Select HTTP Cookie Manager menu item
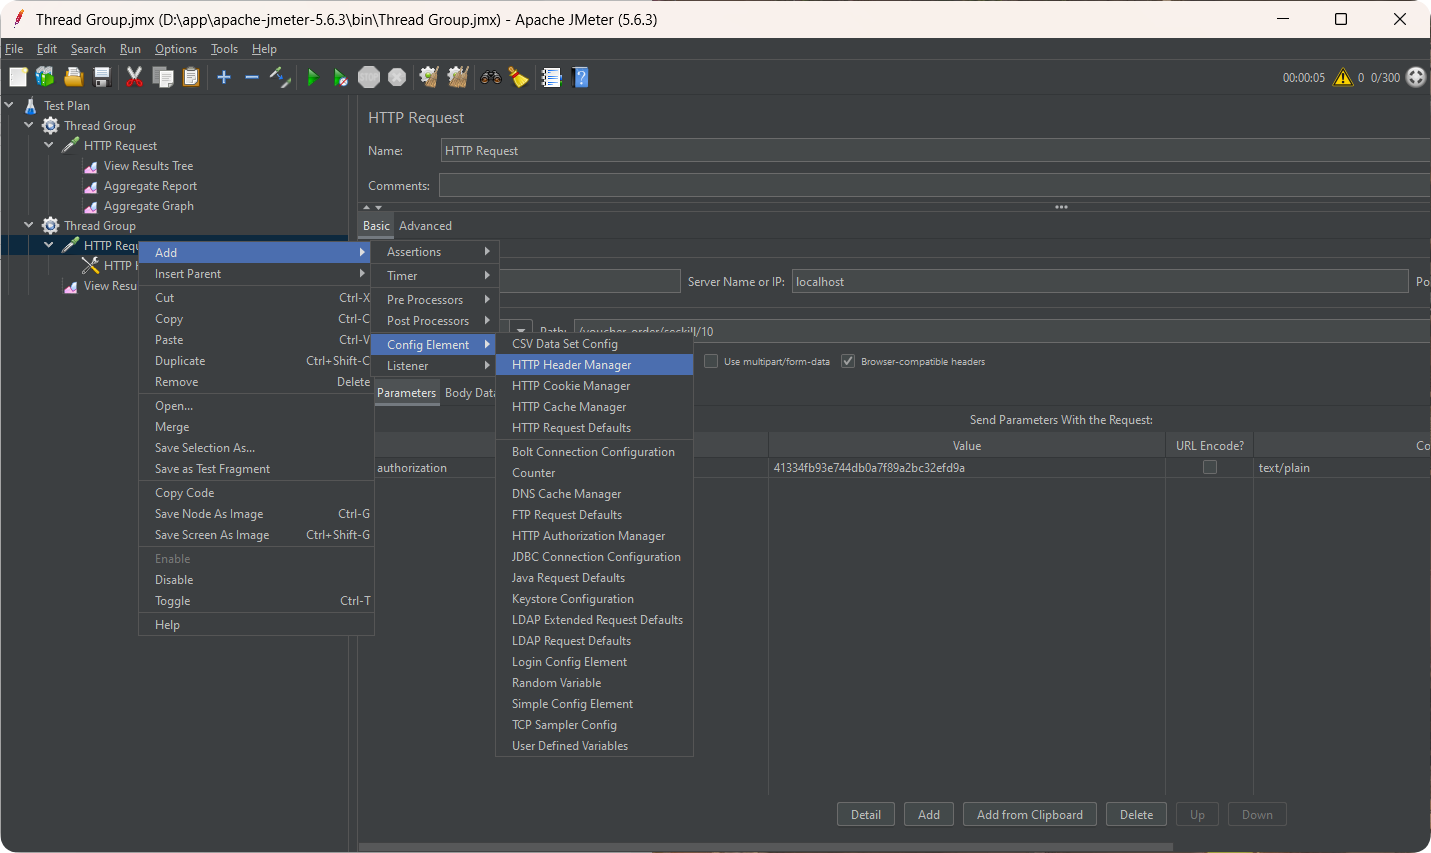This screenshot has height=853, width=1431. coord(594,386)
